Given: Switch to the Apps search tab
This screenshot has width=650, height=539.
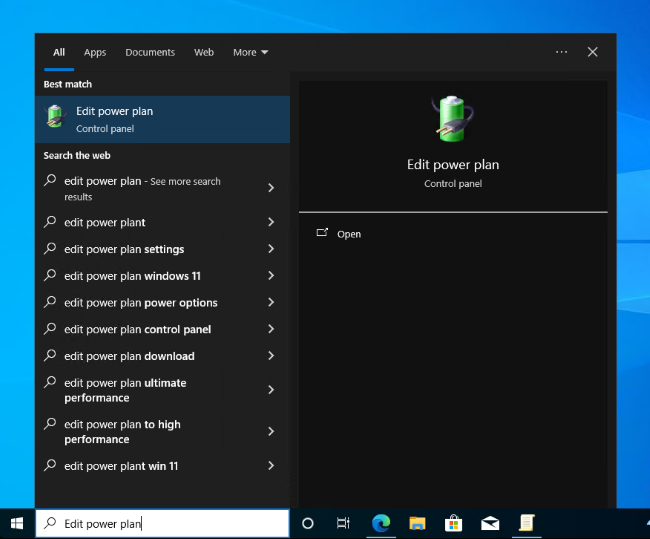Looking at the screenshot, I should coord(95,52).
